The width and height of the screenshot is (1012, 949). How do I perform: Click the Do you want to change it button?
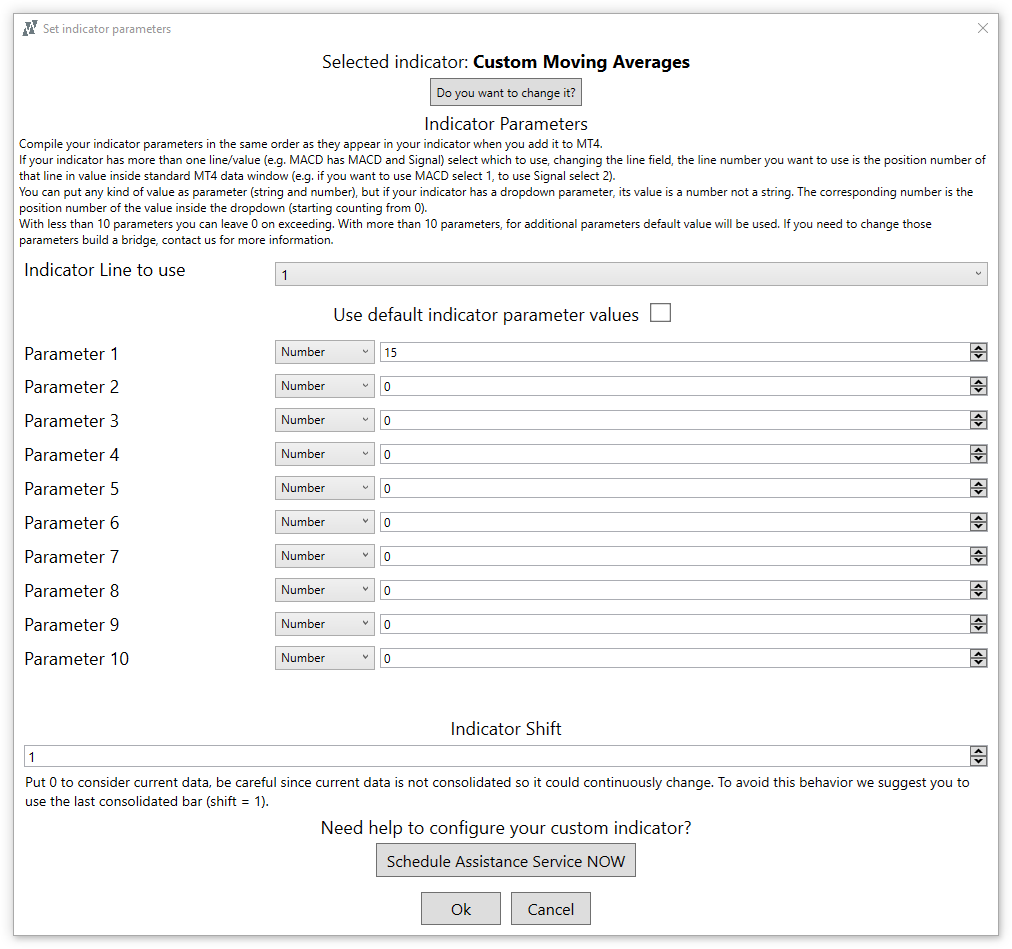(505, 91)
